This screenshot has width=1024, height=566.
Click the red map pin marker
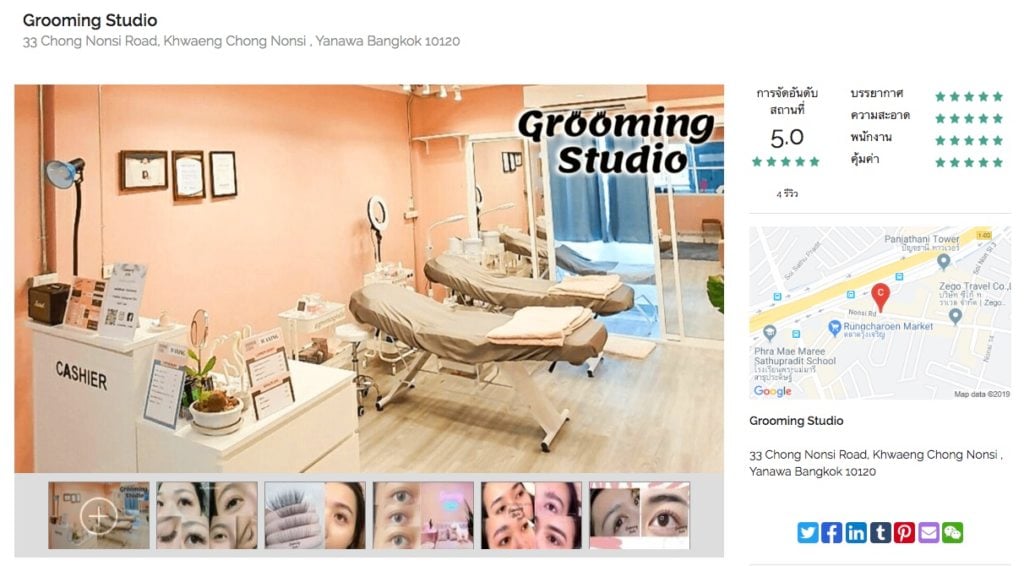click(880, 297)
